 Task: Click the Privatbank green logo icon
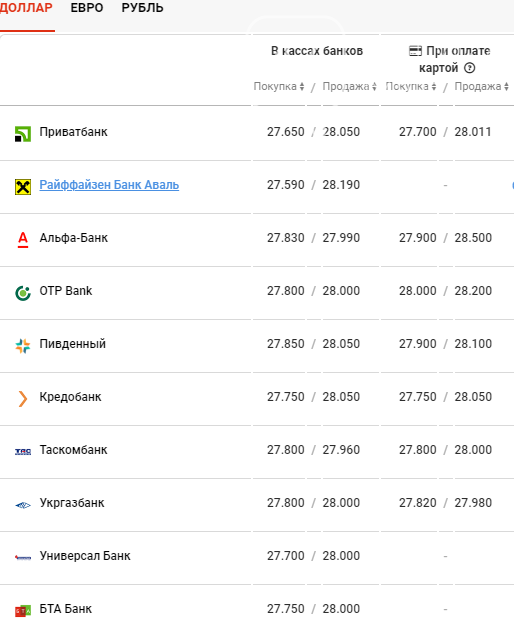tap(23, 134)
